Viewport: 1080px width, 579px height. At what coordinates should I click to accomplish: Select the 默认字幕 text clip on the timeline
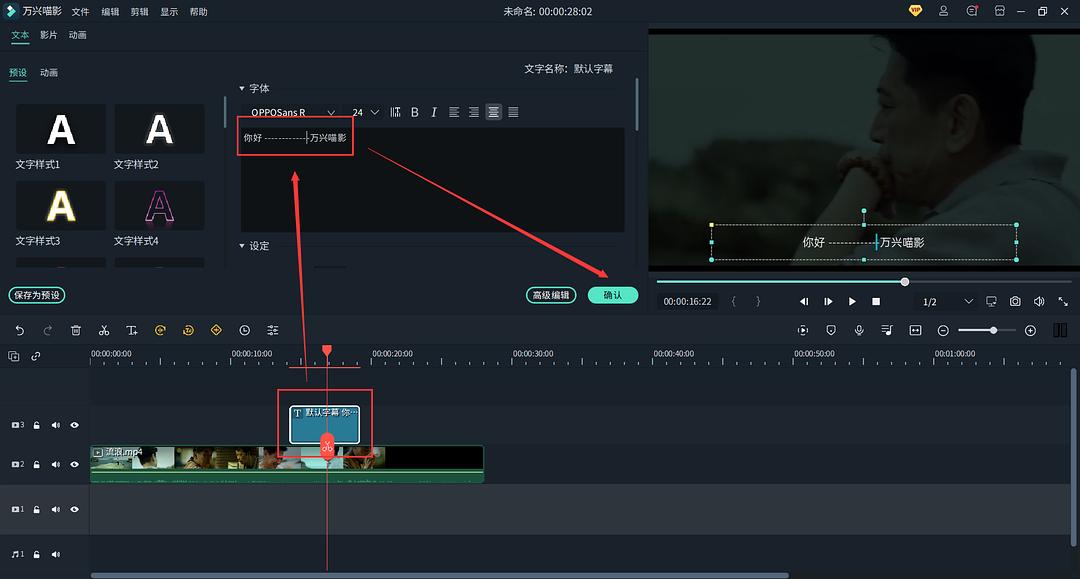pos(324,424)
